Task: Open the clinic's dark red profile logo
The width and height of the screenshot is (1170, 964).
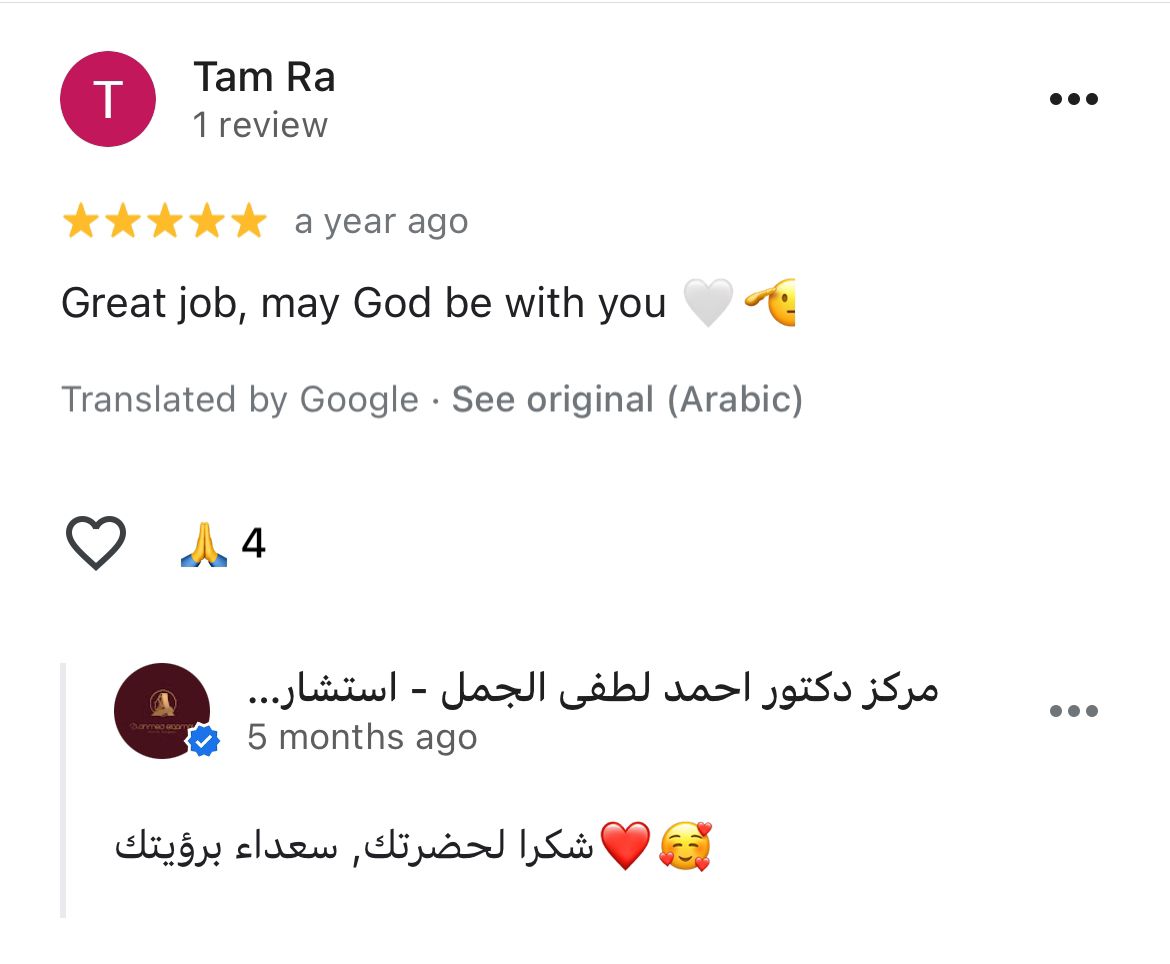Action: 162,710
